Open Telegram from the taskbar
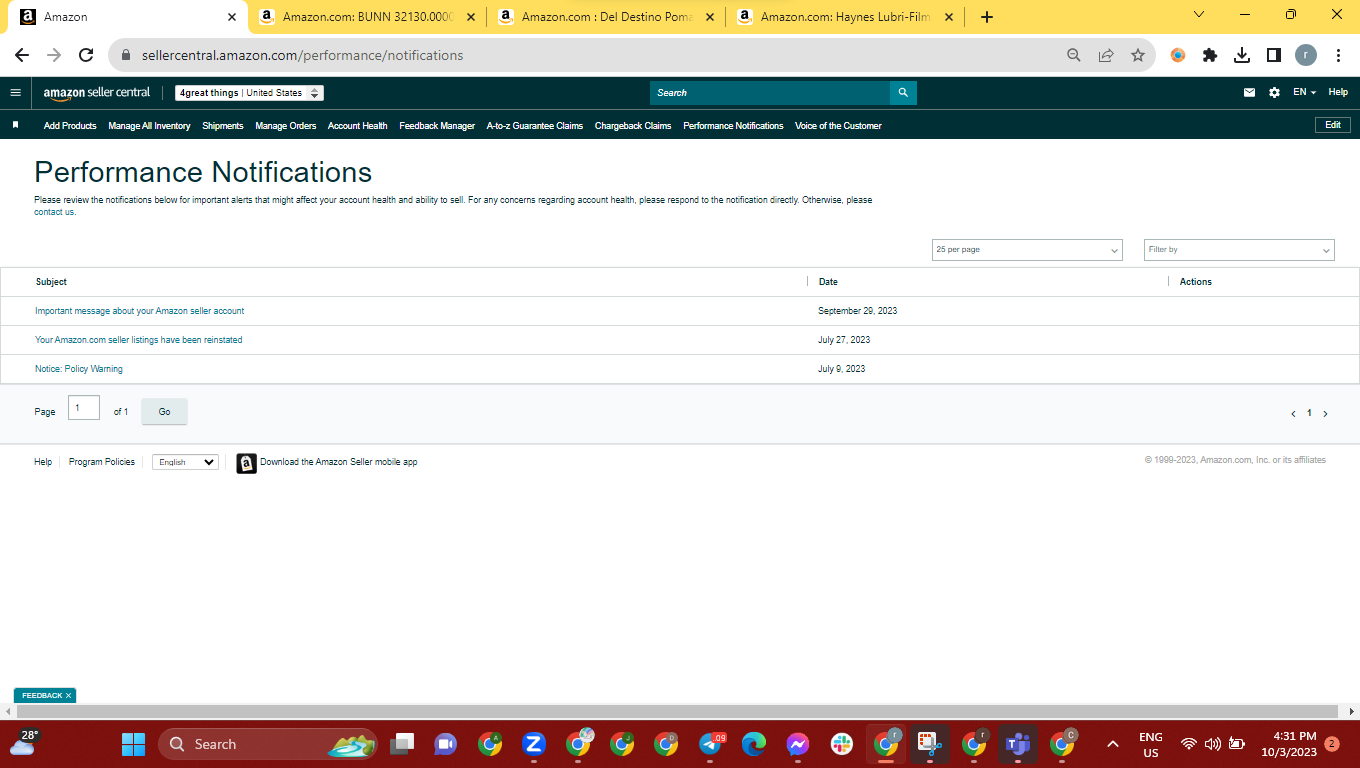 click(x=711, y=744)
